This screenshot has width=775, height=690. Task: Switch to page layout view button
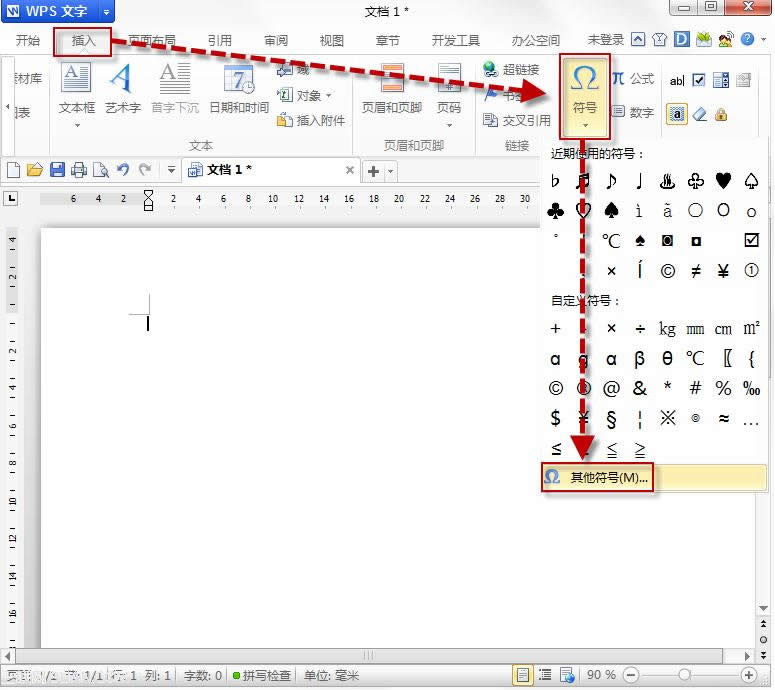pos(523,675)
